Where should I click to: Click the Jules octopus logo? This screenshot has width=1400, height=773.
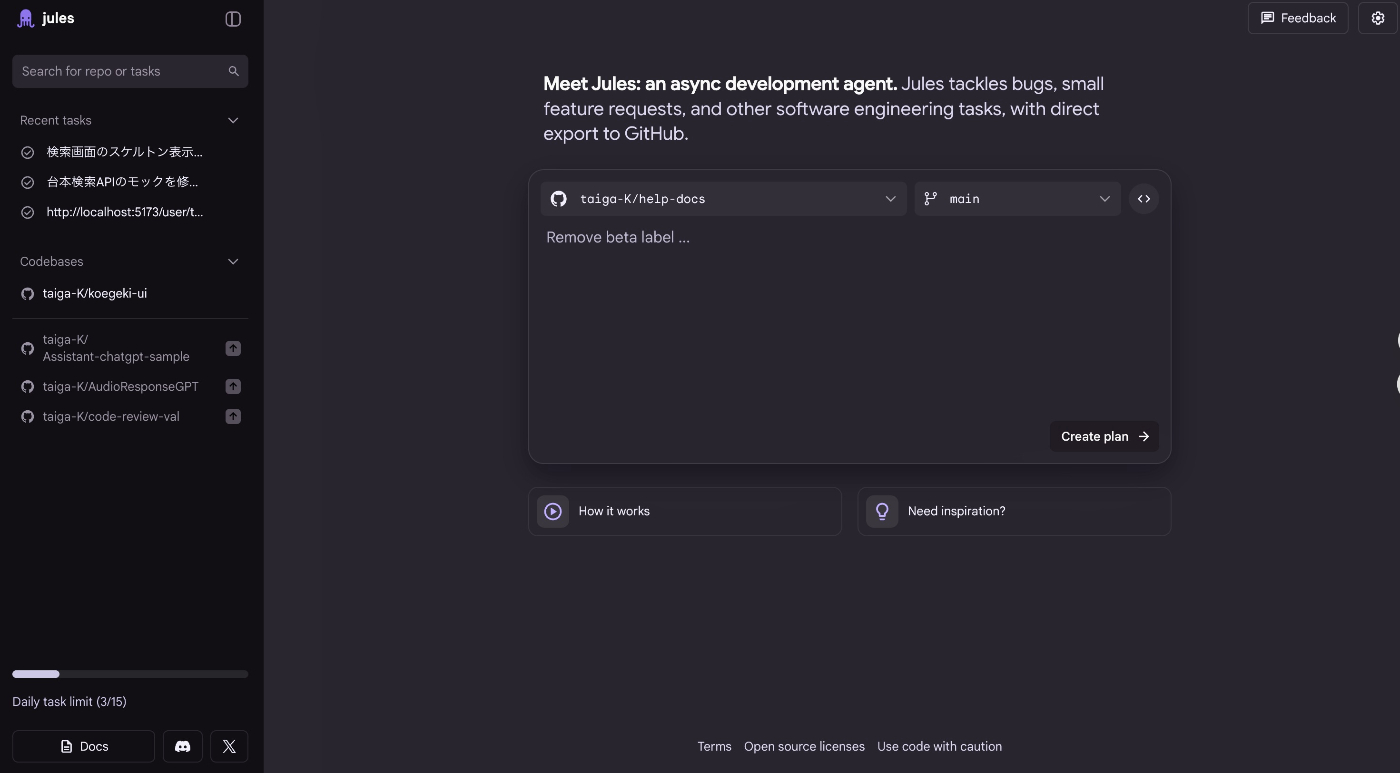click(x=26, y=19)
